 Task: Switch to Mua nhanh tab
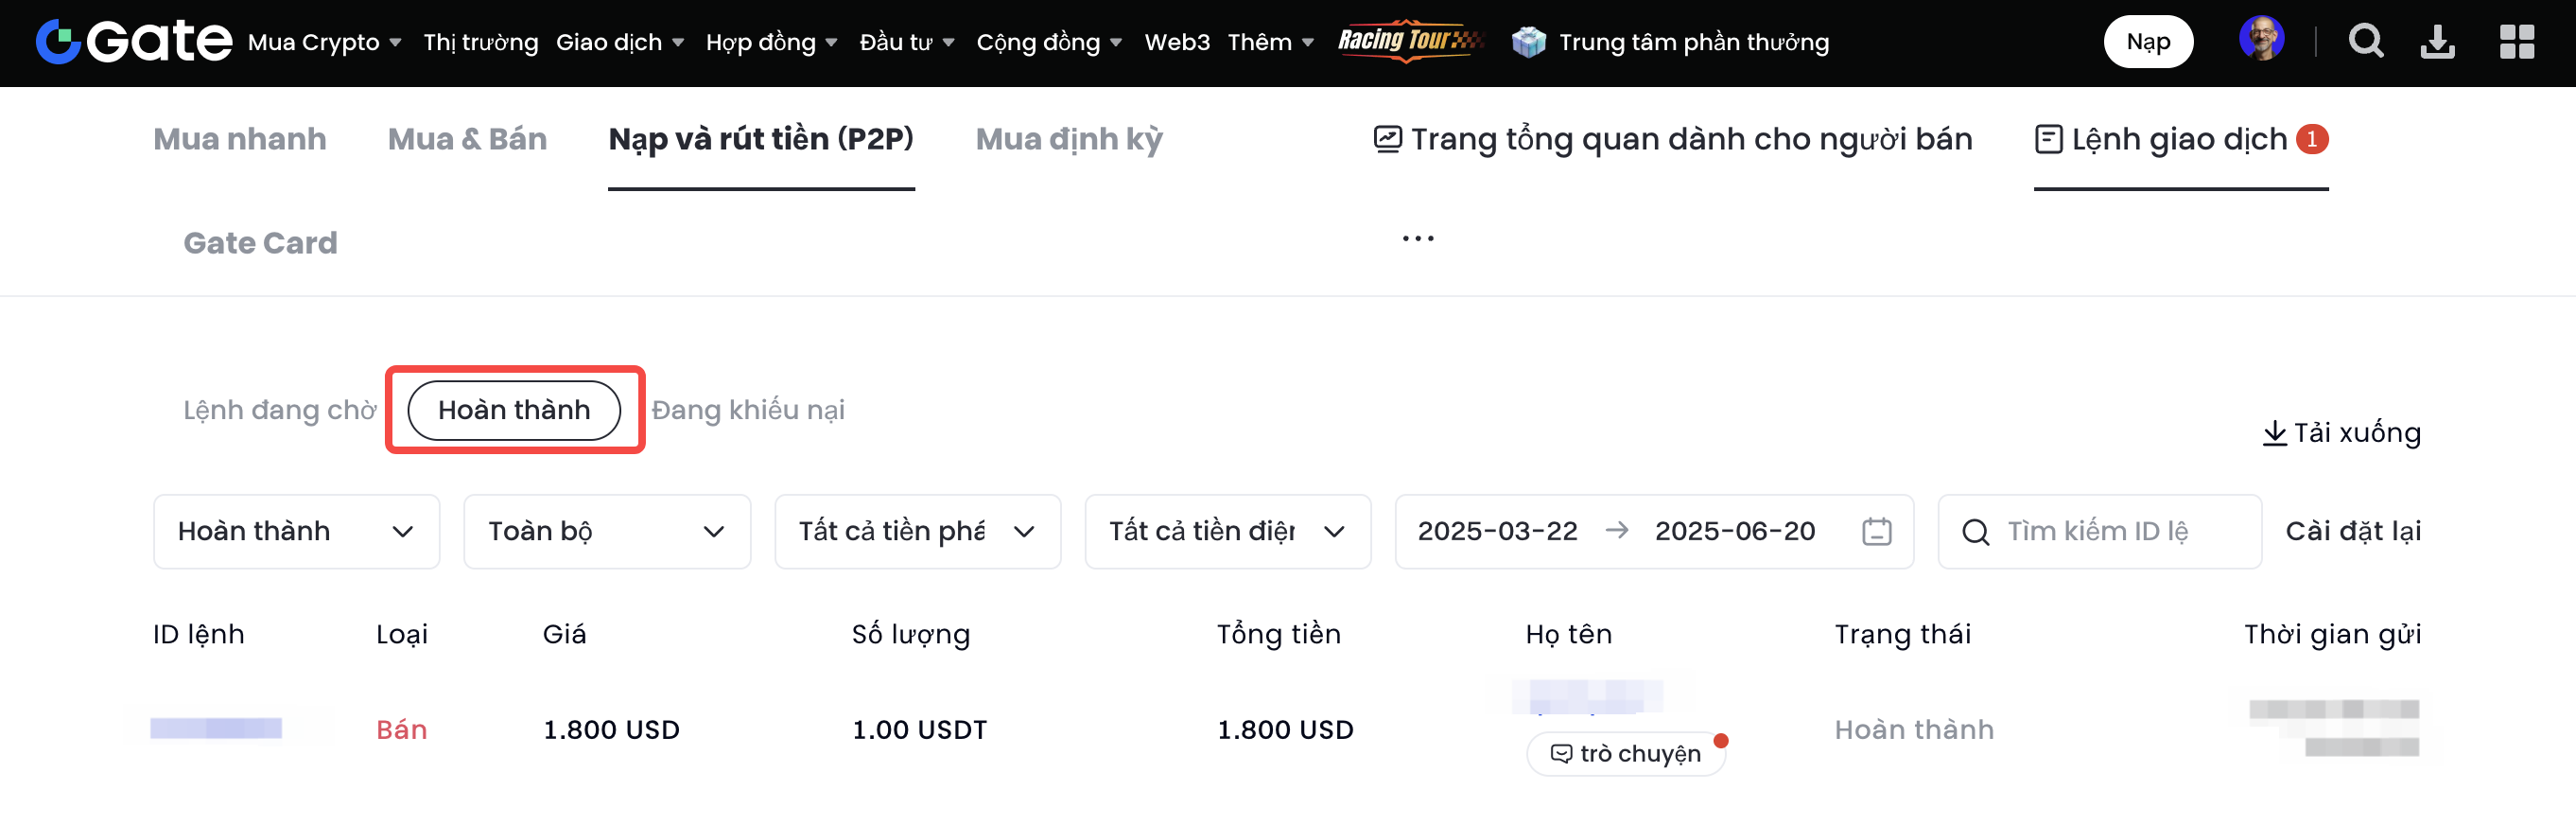pos(240,139)
